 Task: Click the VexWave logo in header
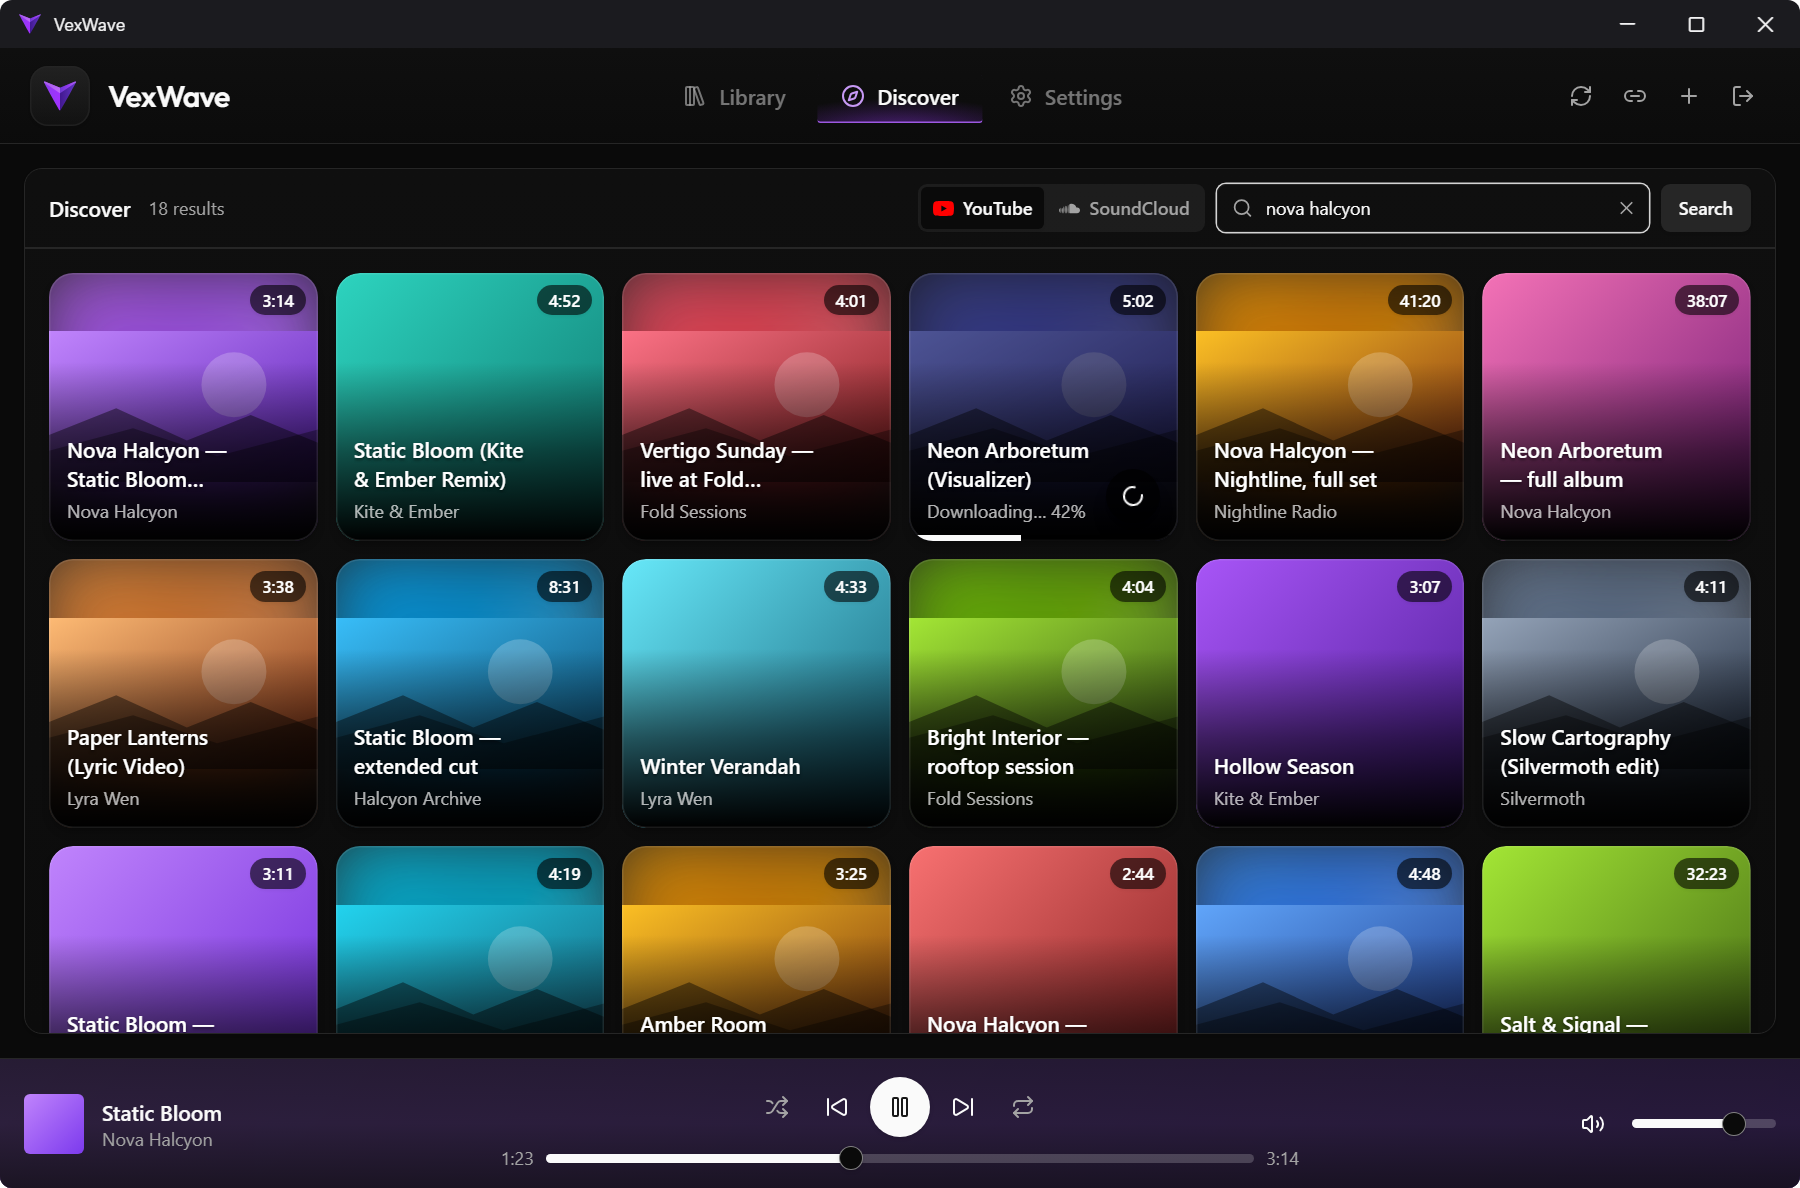coord(60,96)
